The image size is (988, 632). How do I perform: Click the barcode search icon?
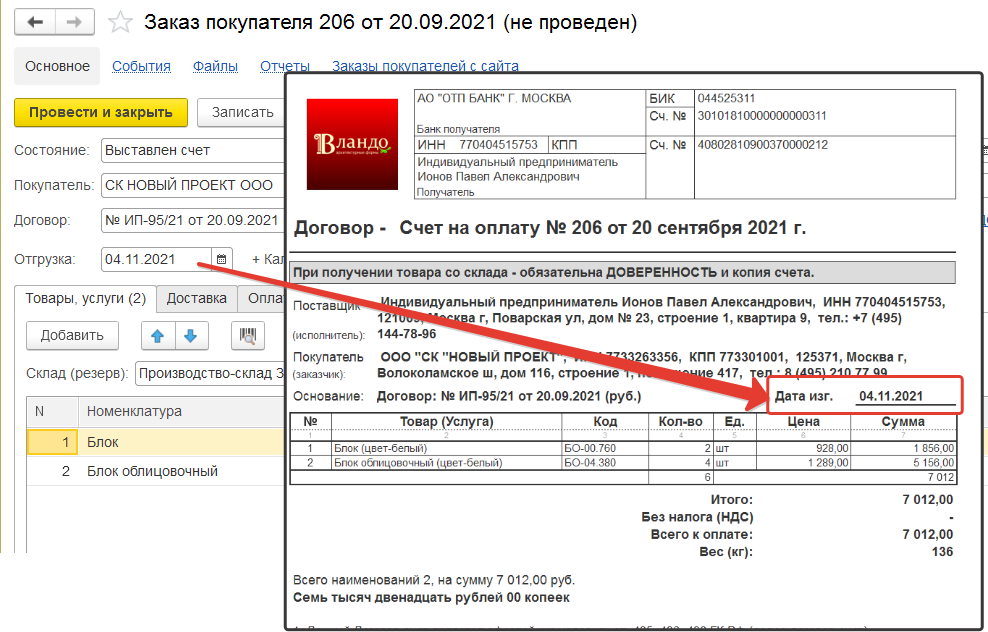click(247, 336)
